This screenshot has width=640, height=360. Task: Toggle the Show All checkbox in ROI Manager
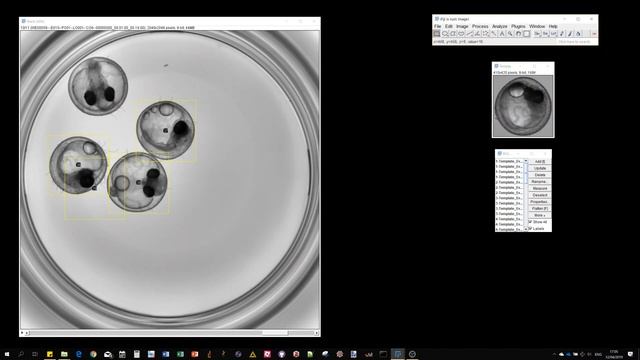click(x=530, y=222)
